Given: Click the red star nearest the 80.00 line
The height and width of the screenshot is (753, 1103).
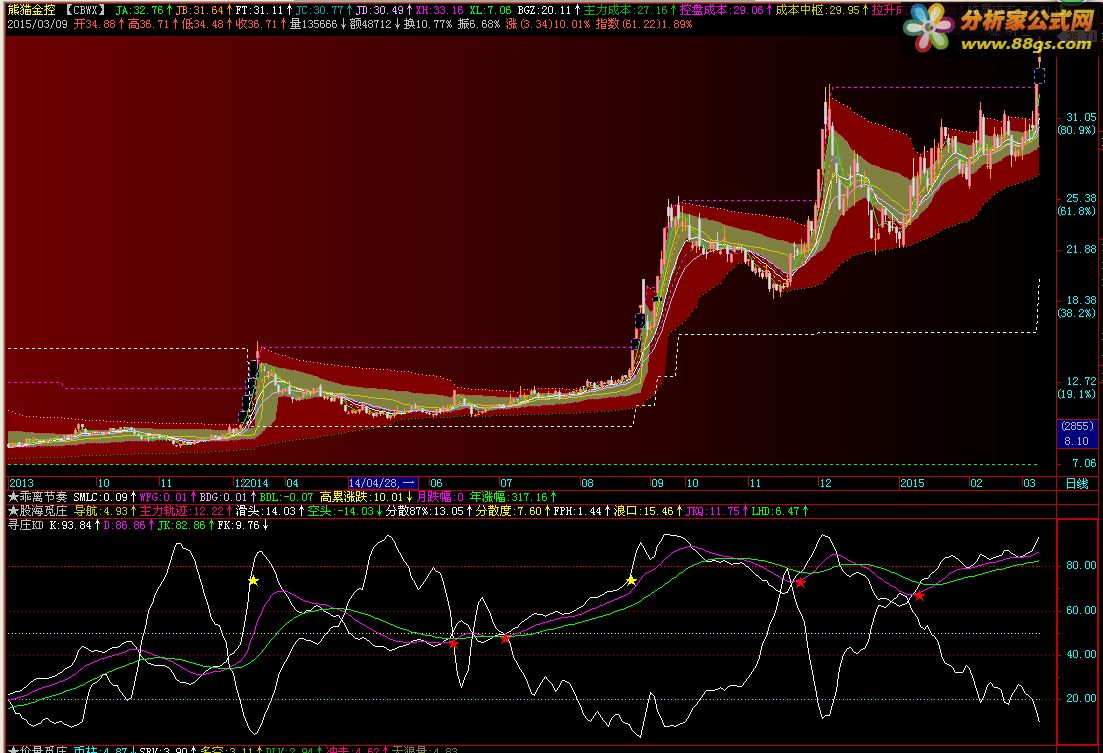Looking at the screenshot, I should coord(800,583).
